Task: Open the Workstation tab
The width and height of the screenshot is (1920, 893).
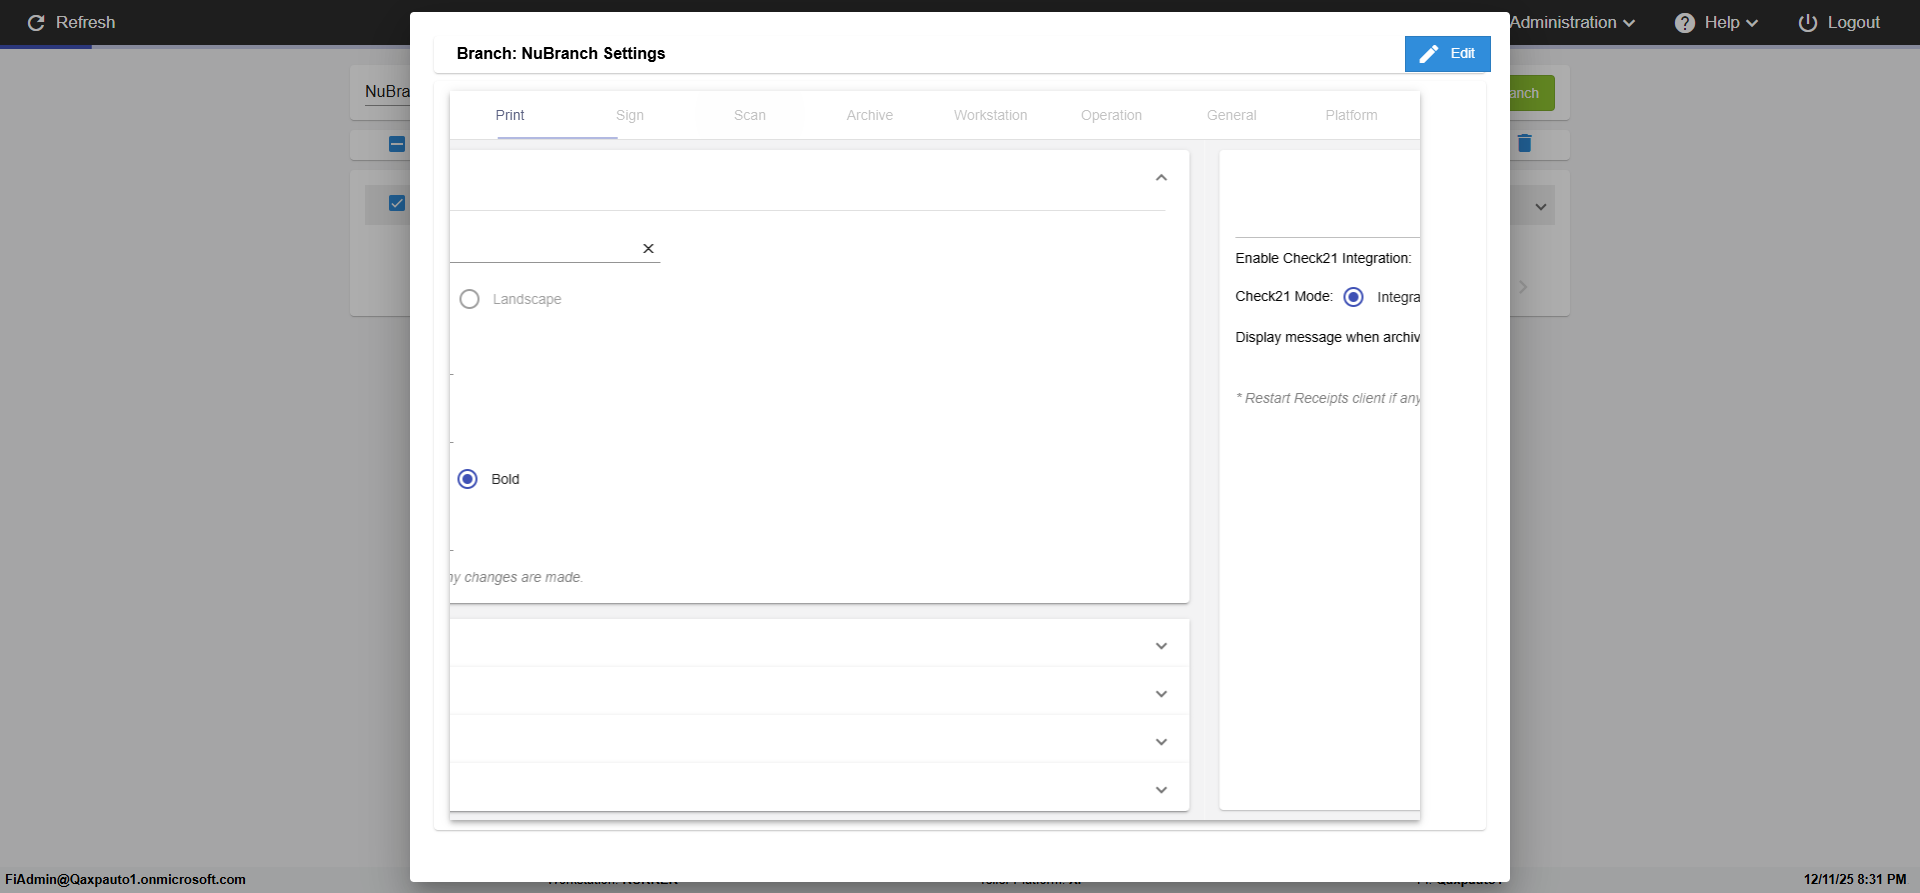Action: pyautogui.click(x=990, y=116)
